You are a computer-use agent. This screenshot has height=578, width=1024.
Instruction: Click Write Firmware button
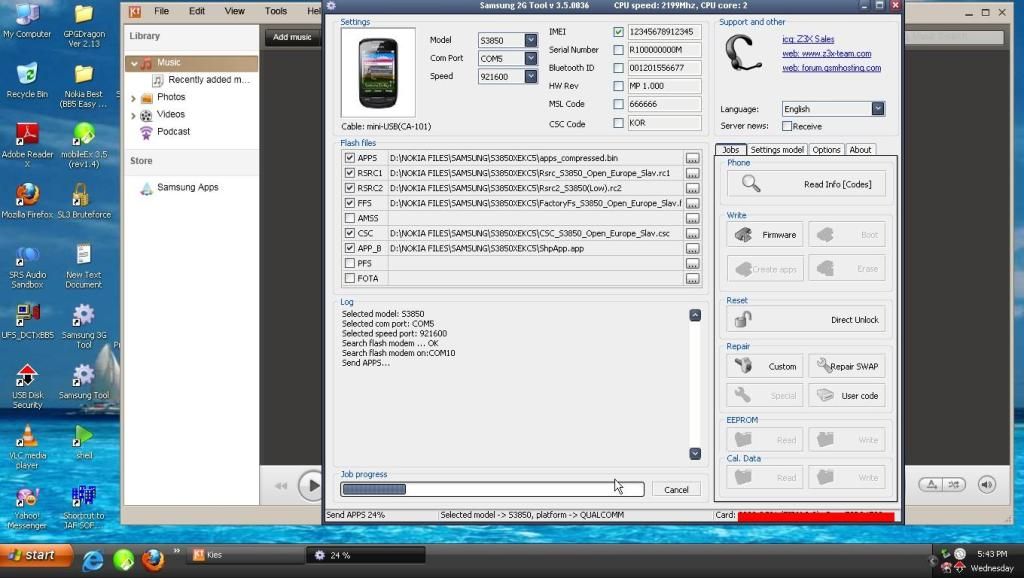tap(765, 234)
